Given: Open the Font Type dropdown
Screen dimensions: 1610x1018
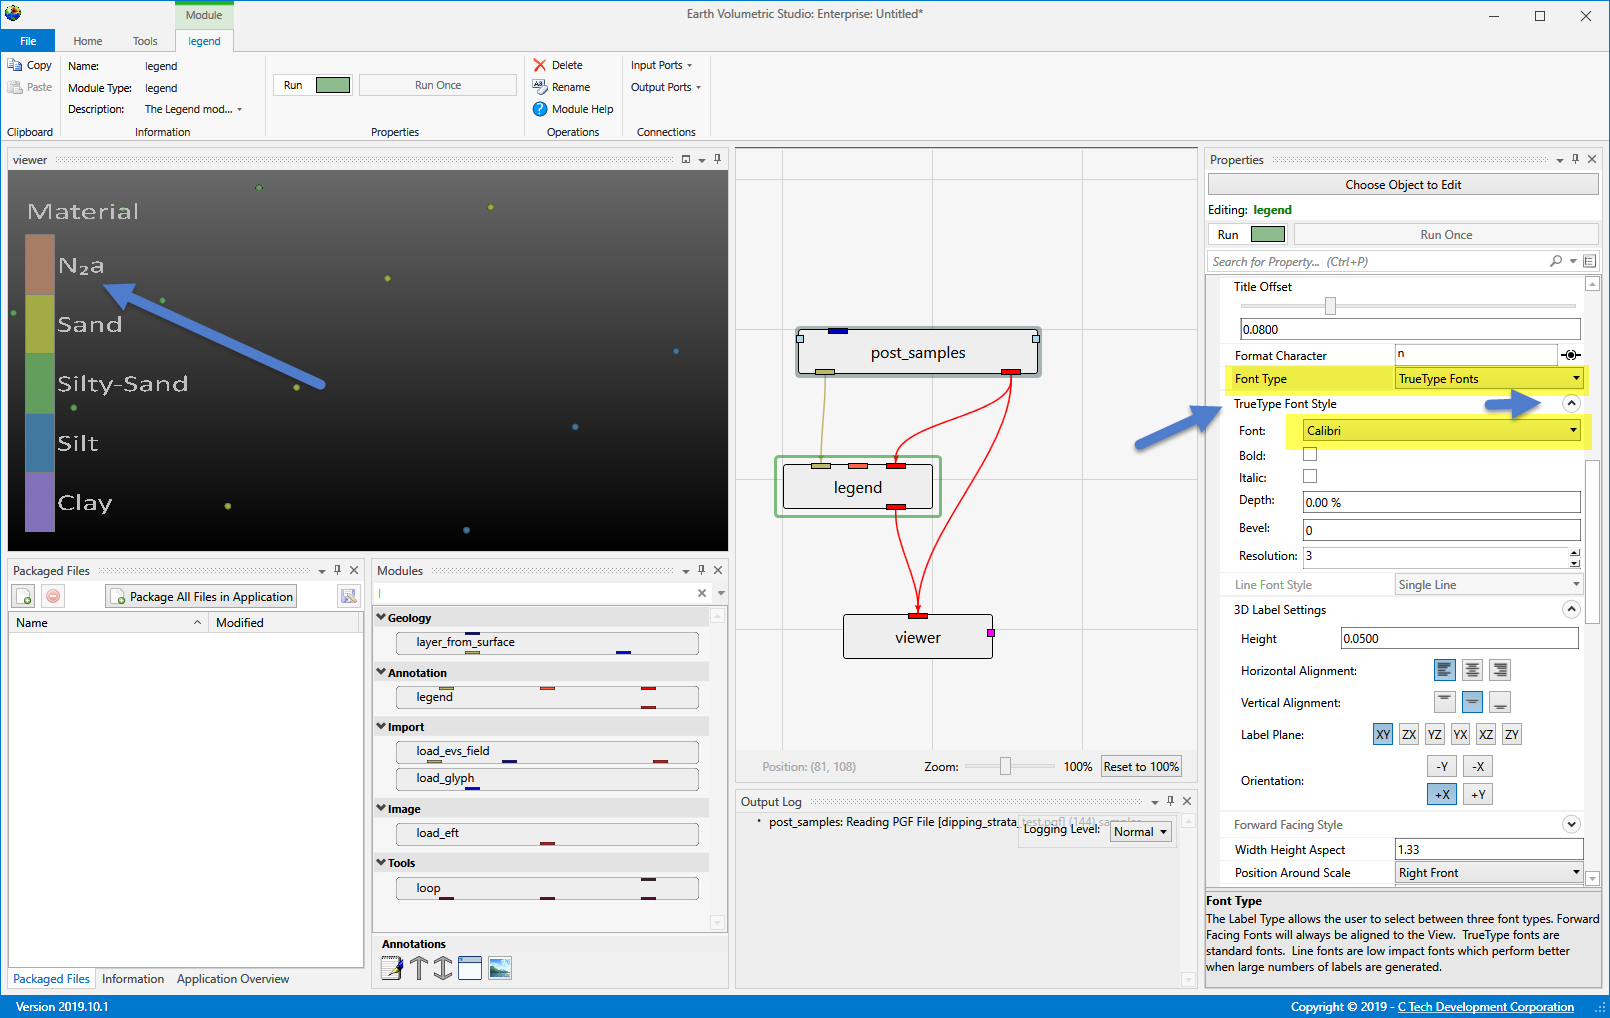Looking at the screenshot, I should click(1489, 379).
